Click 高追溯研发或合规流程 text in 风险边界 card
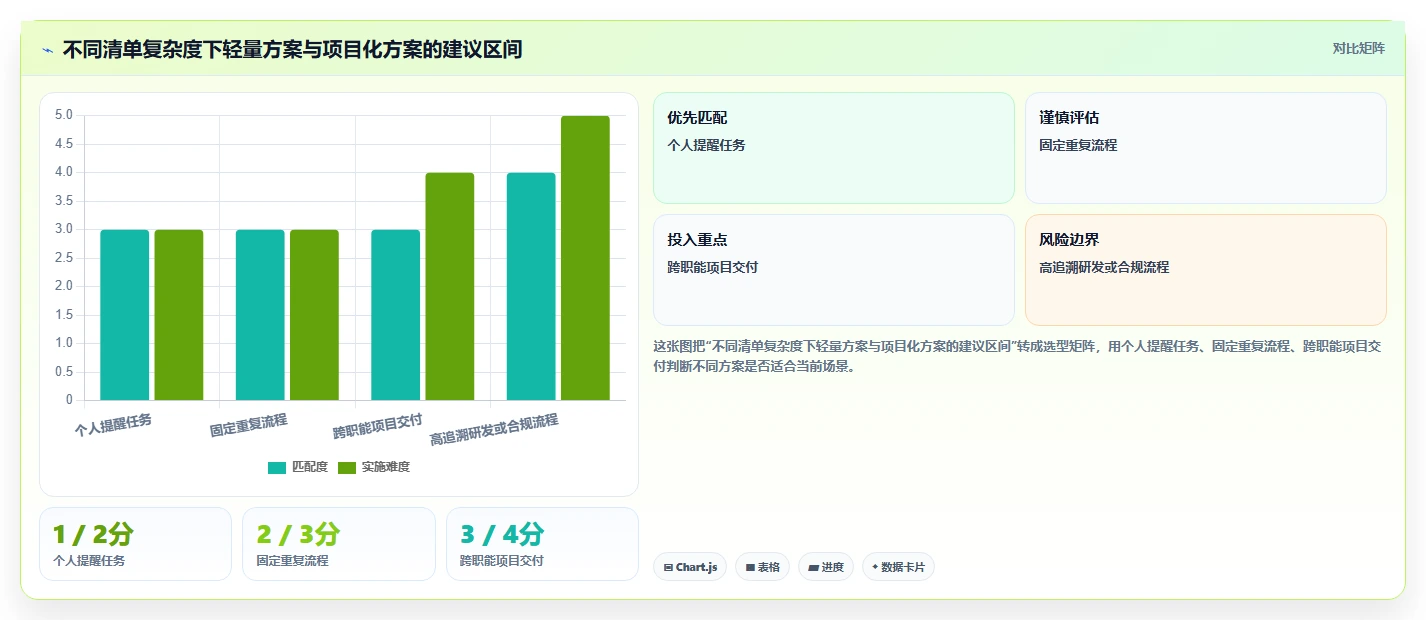Viewport: 1426px width, 620px height. tap(1104, 267)
